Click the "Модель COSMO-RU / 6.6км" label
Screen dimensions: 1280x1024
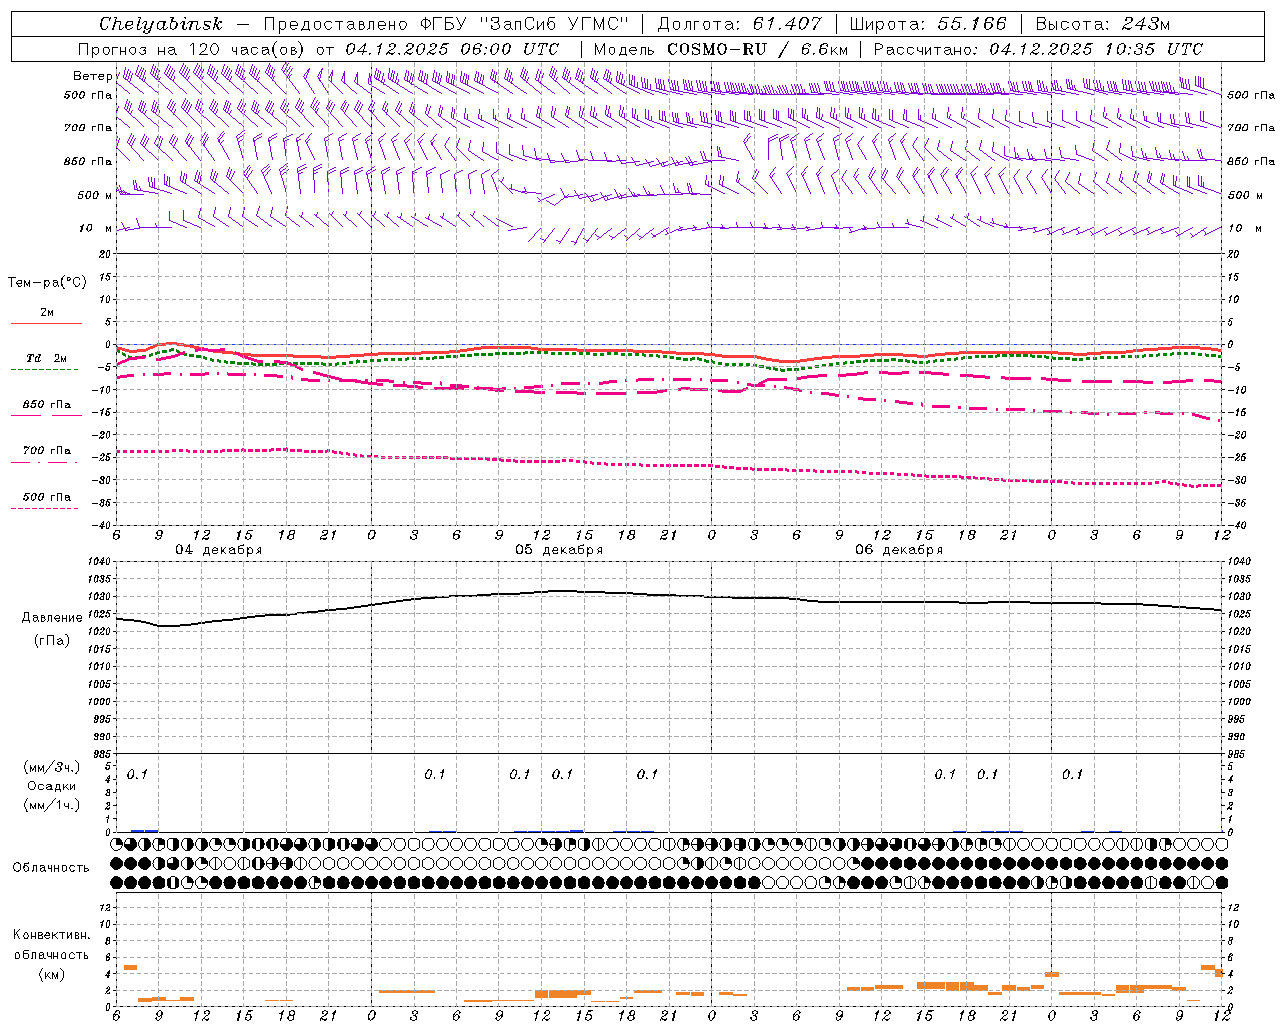coord(721,49)
